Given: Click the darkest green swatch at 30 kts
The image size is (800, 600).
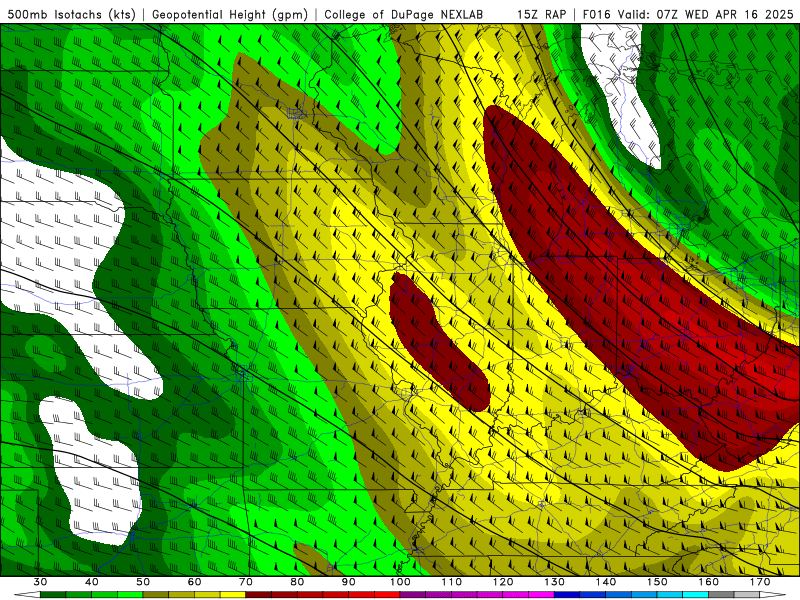Looking at the screenshot, I should point(53,595).
